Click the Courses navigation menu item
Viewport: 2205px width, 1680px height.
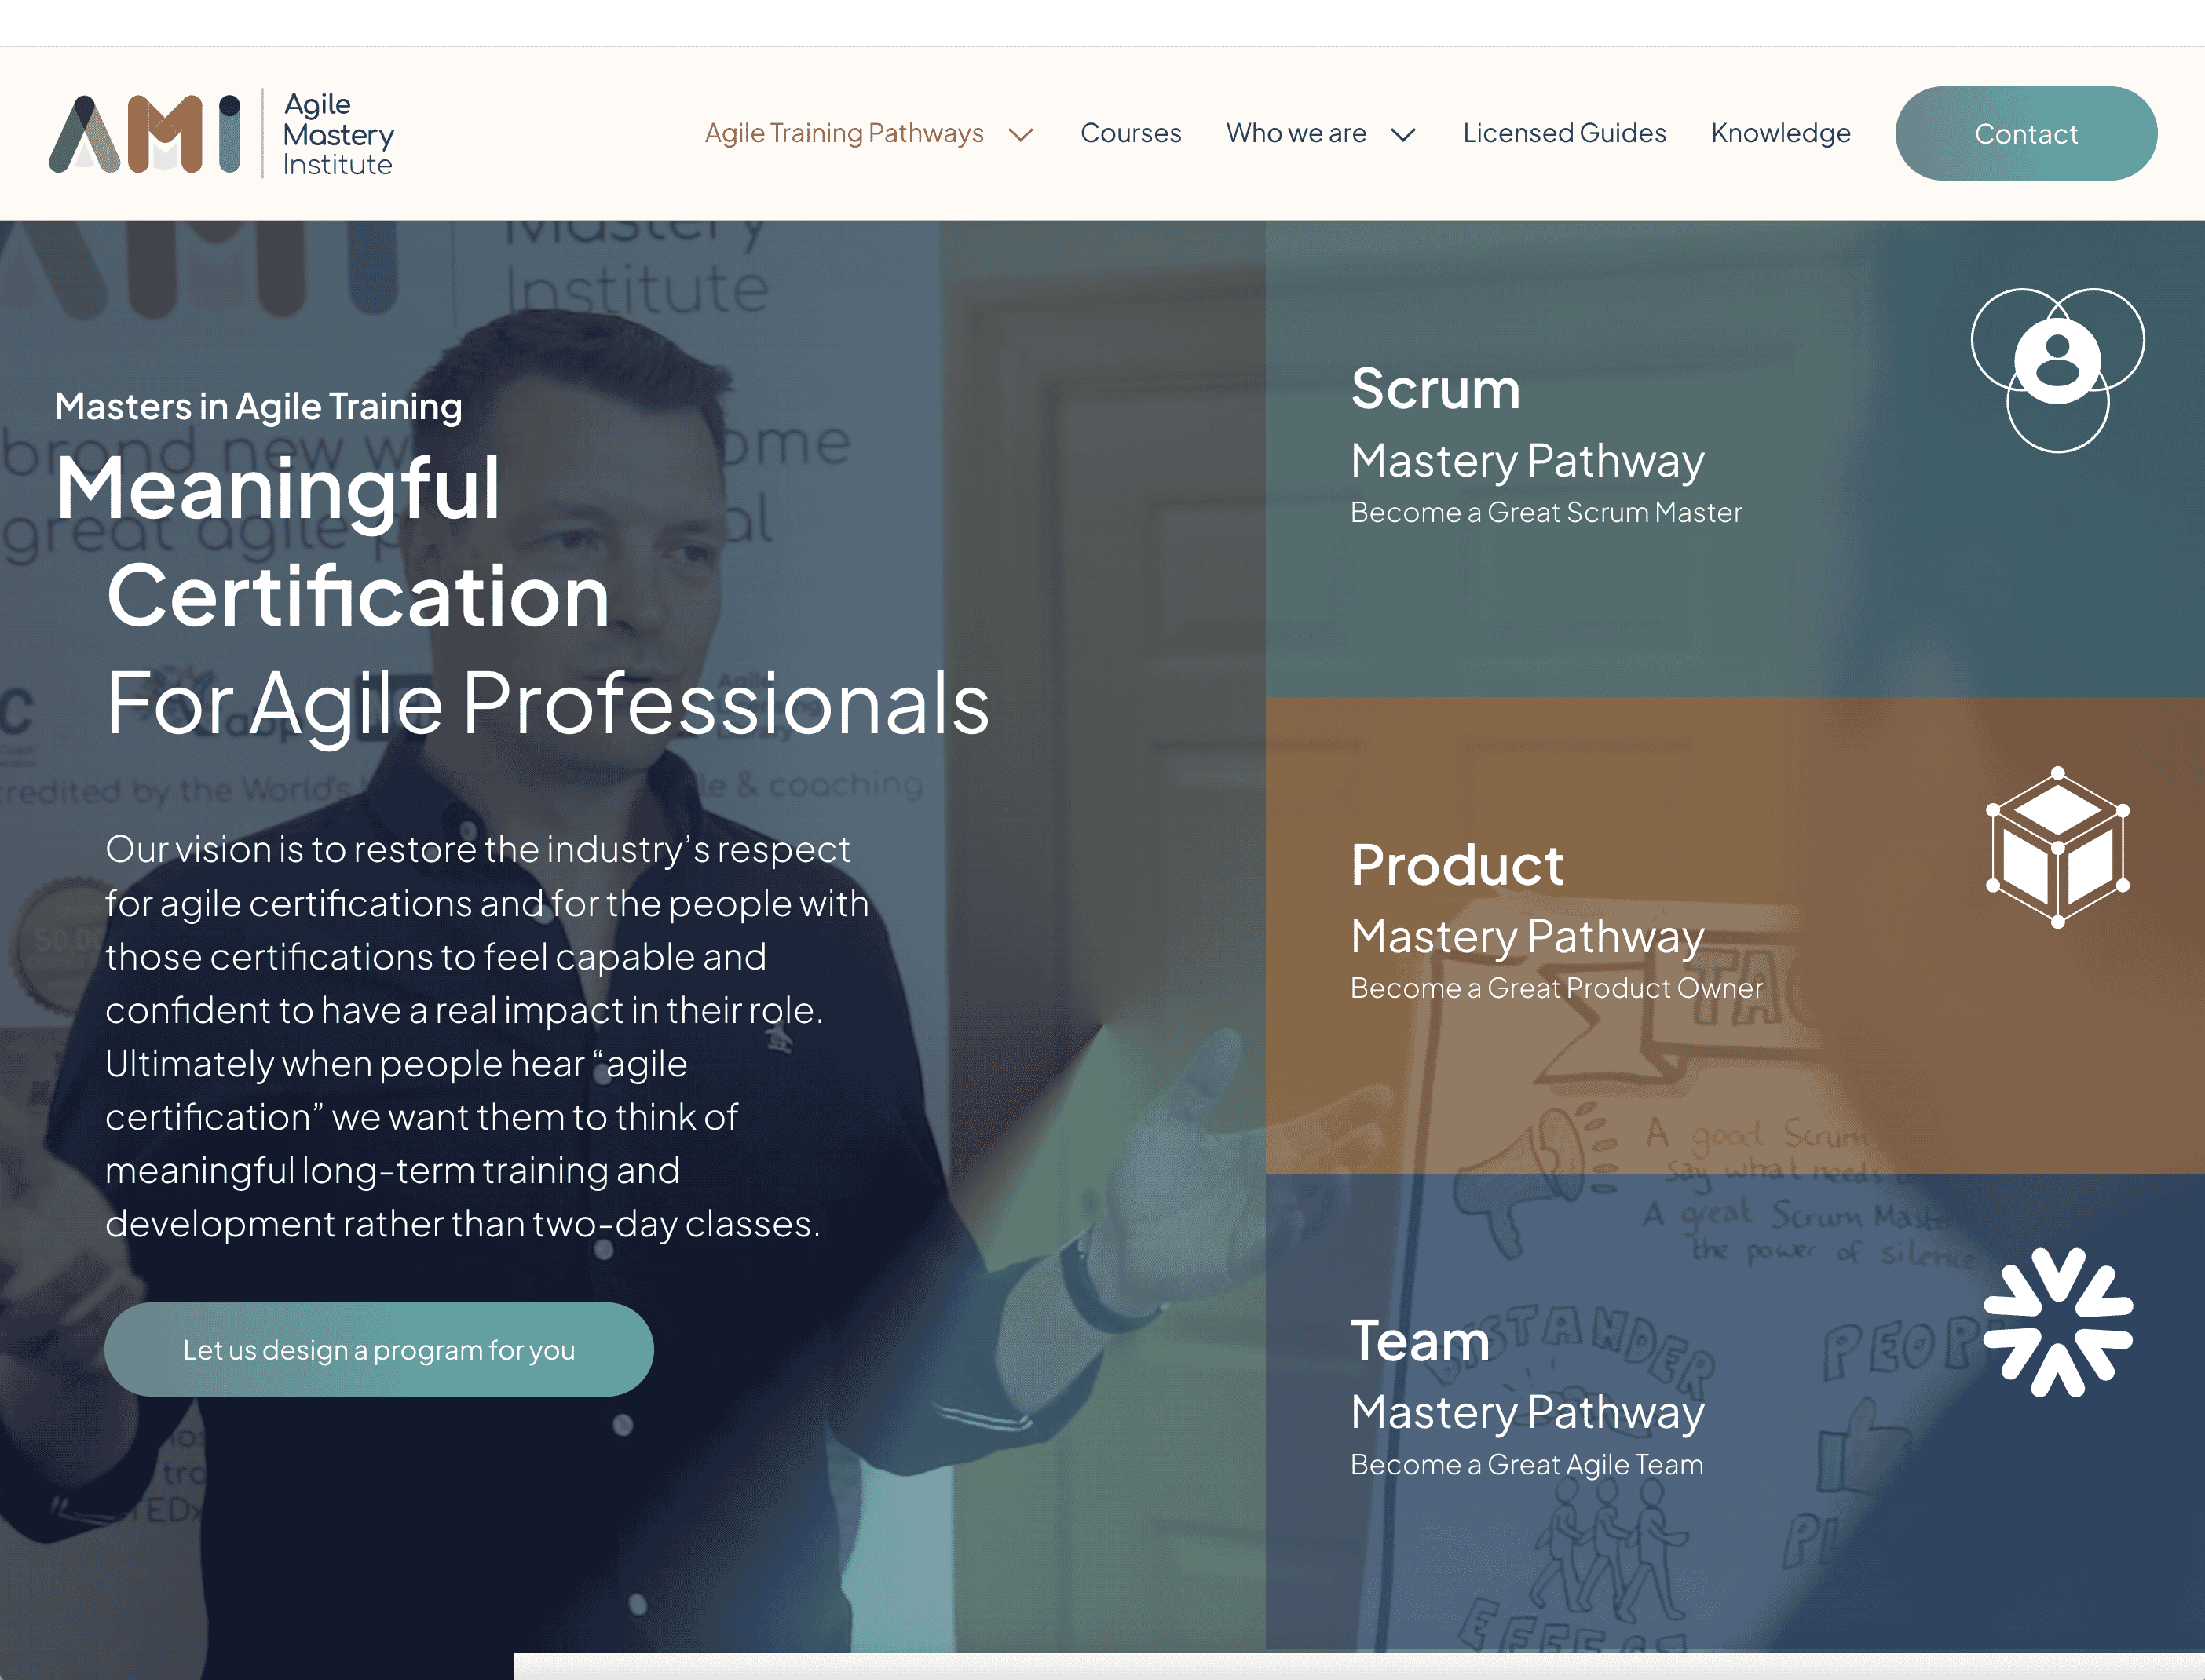[1130, 134]
